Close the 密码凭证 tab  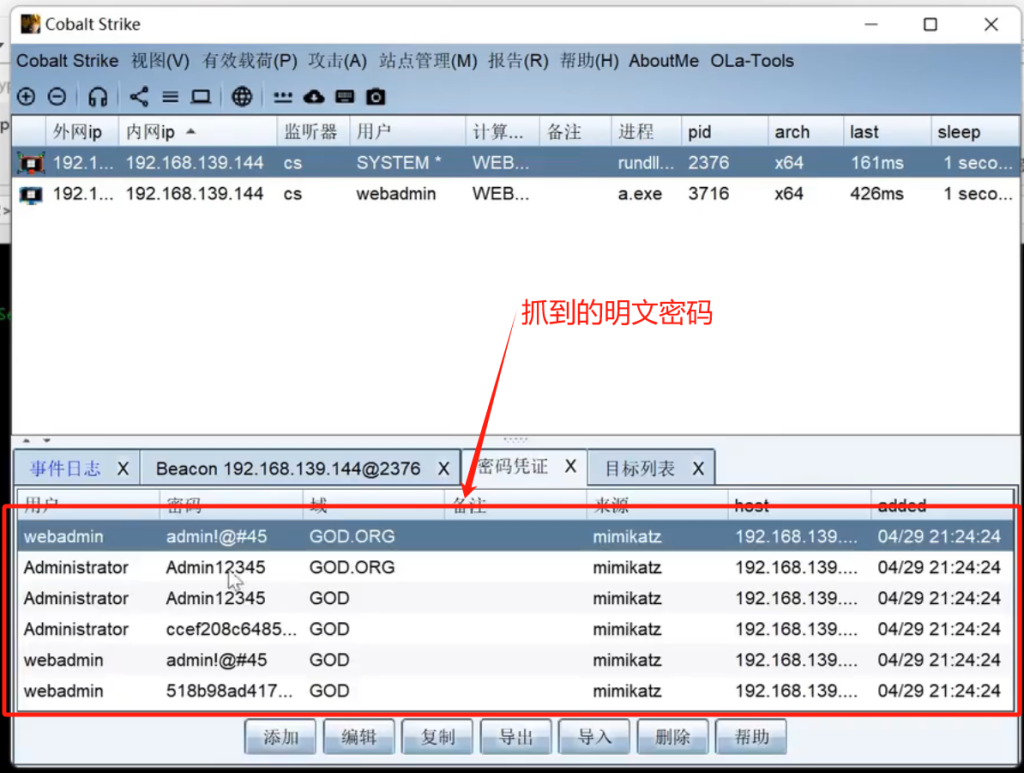[x=571, y=466]
